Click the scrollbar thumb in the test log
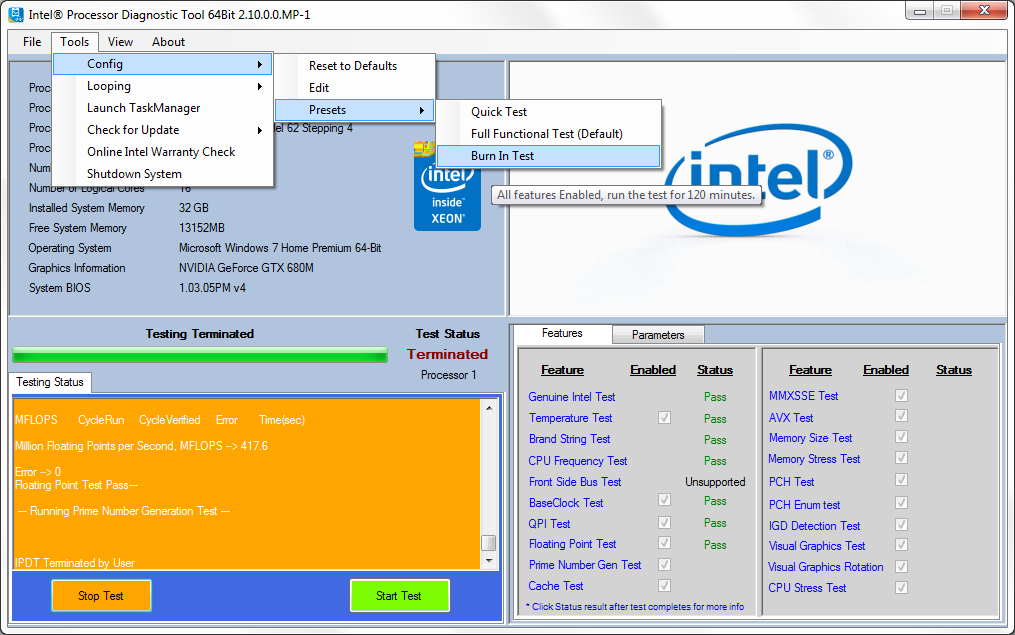Viewport: 1015px width, 635px height. click(489, 542)
